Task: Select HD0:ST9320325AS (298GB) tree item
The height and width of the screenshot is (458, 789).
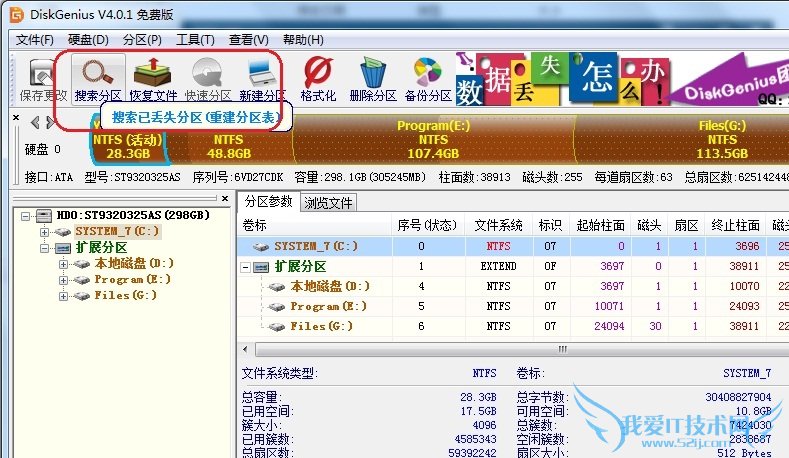Action: [133, 215]
